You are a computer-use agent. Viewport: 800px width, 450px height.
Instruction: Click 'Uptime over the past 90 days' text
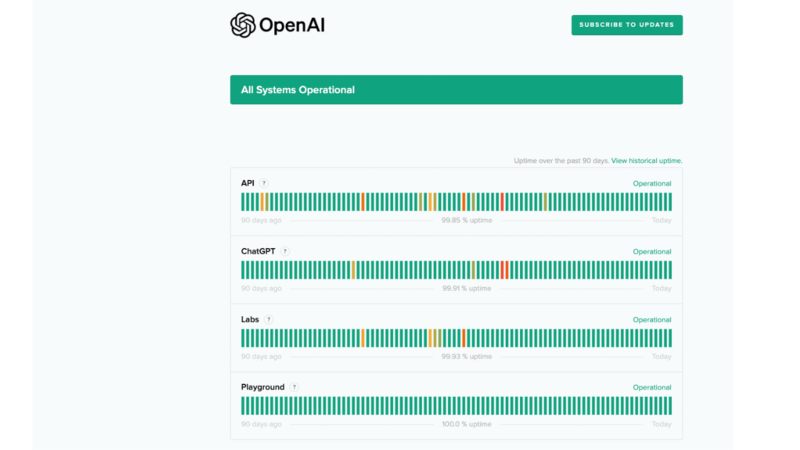[561, 161]
